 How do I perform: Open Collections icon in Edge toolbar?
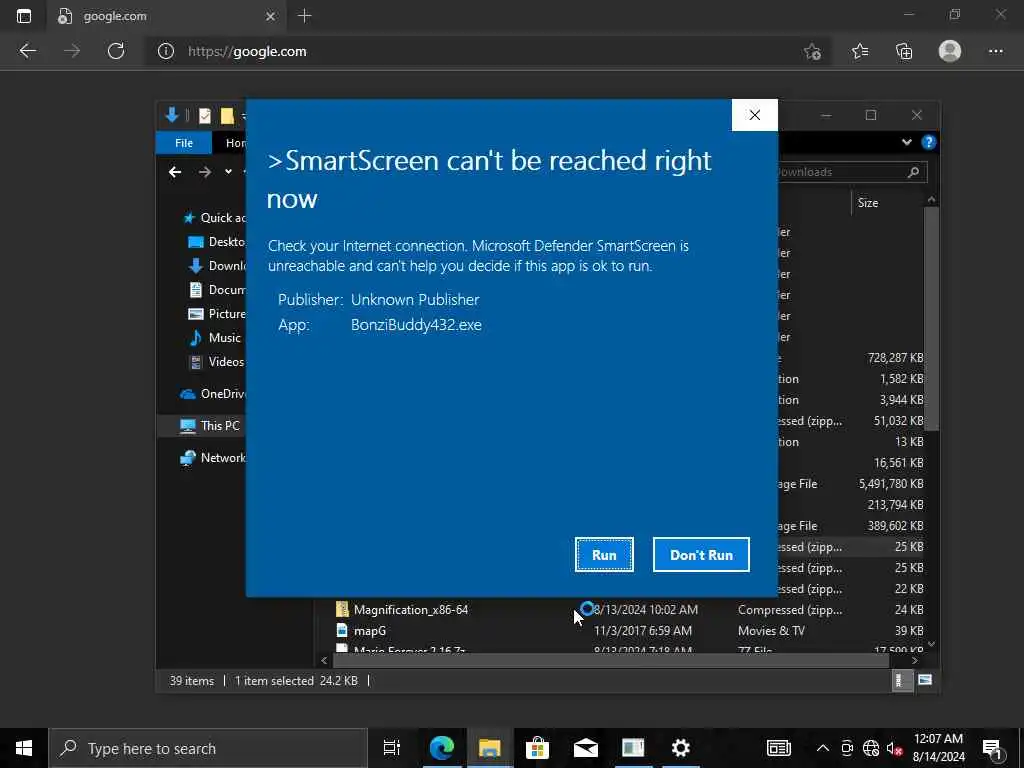904,51
